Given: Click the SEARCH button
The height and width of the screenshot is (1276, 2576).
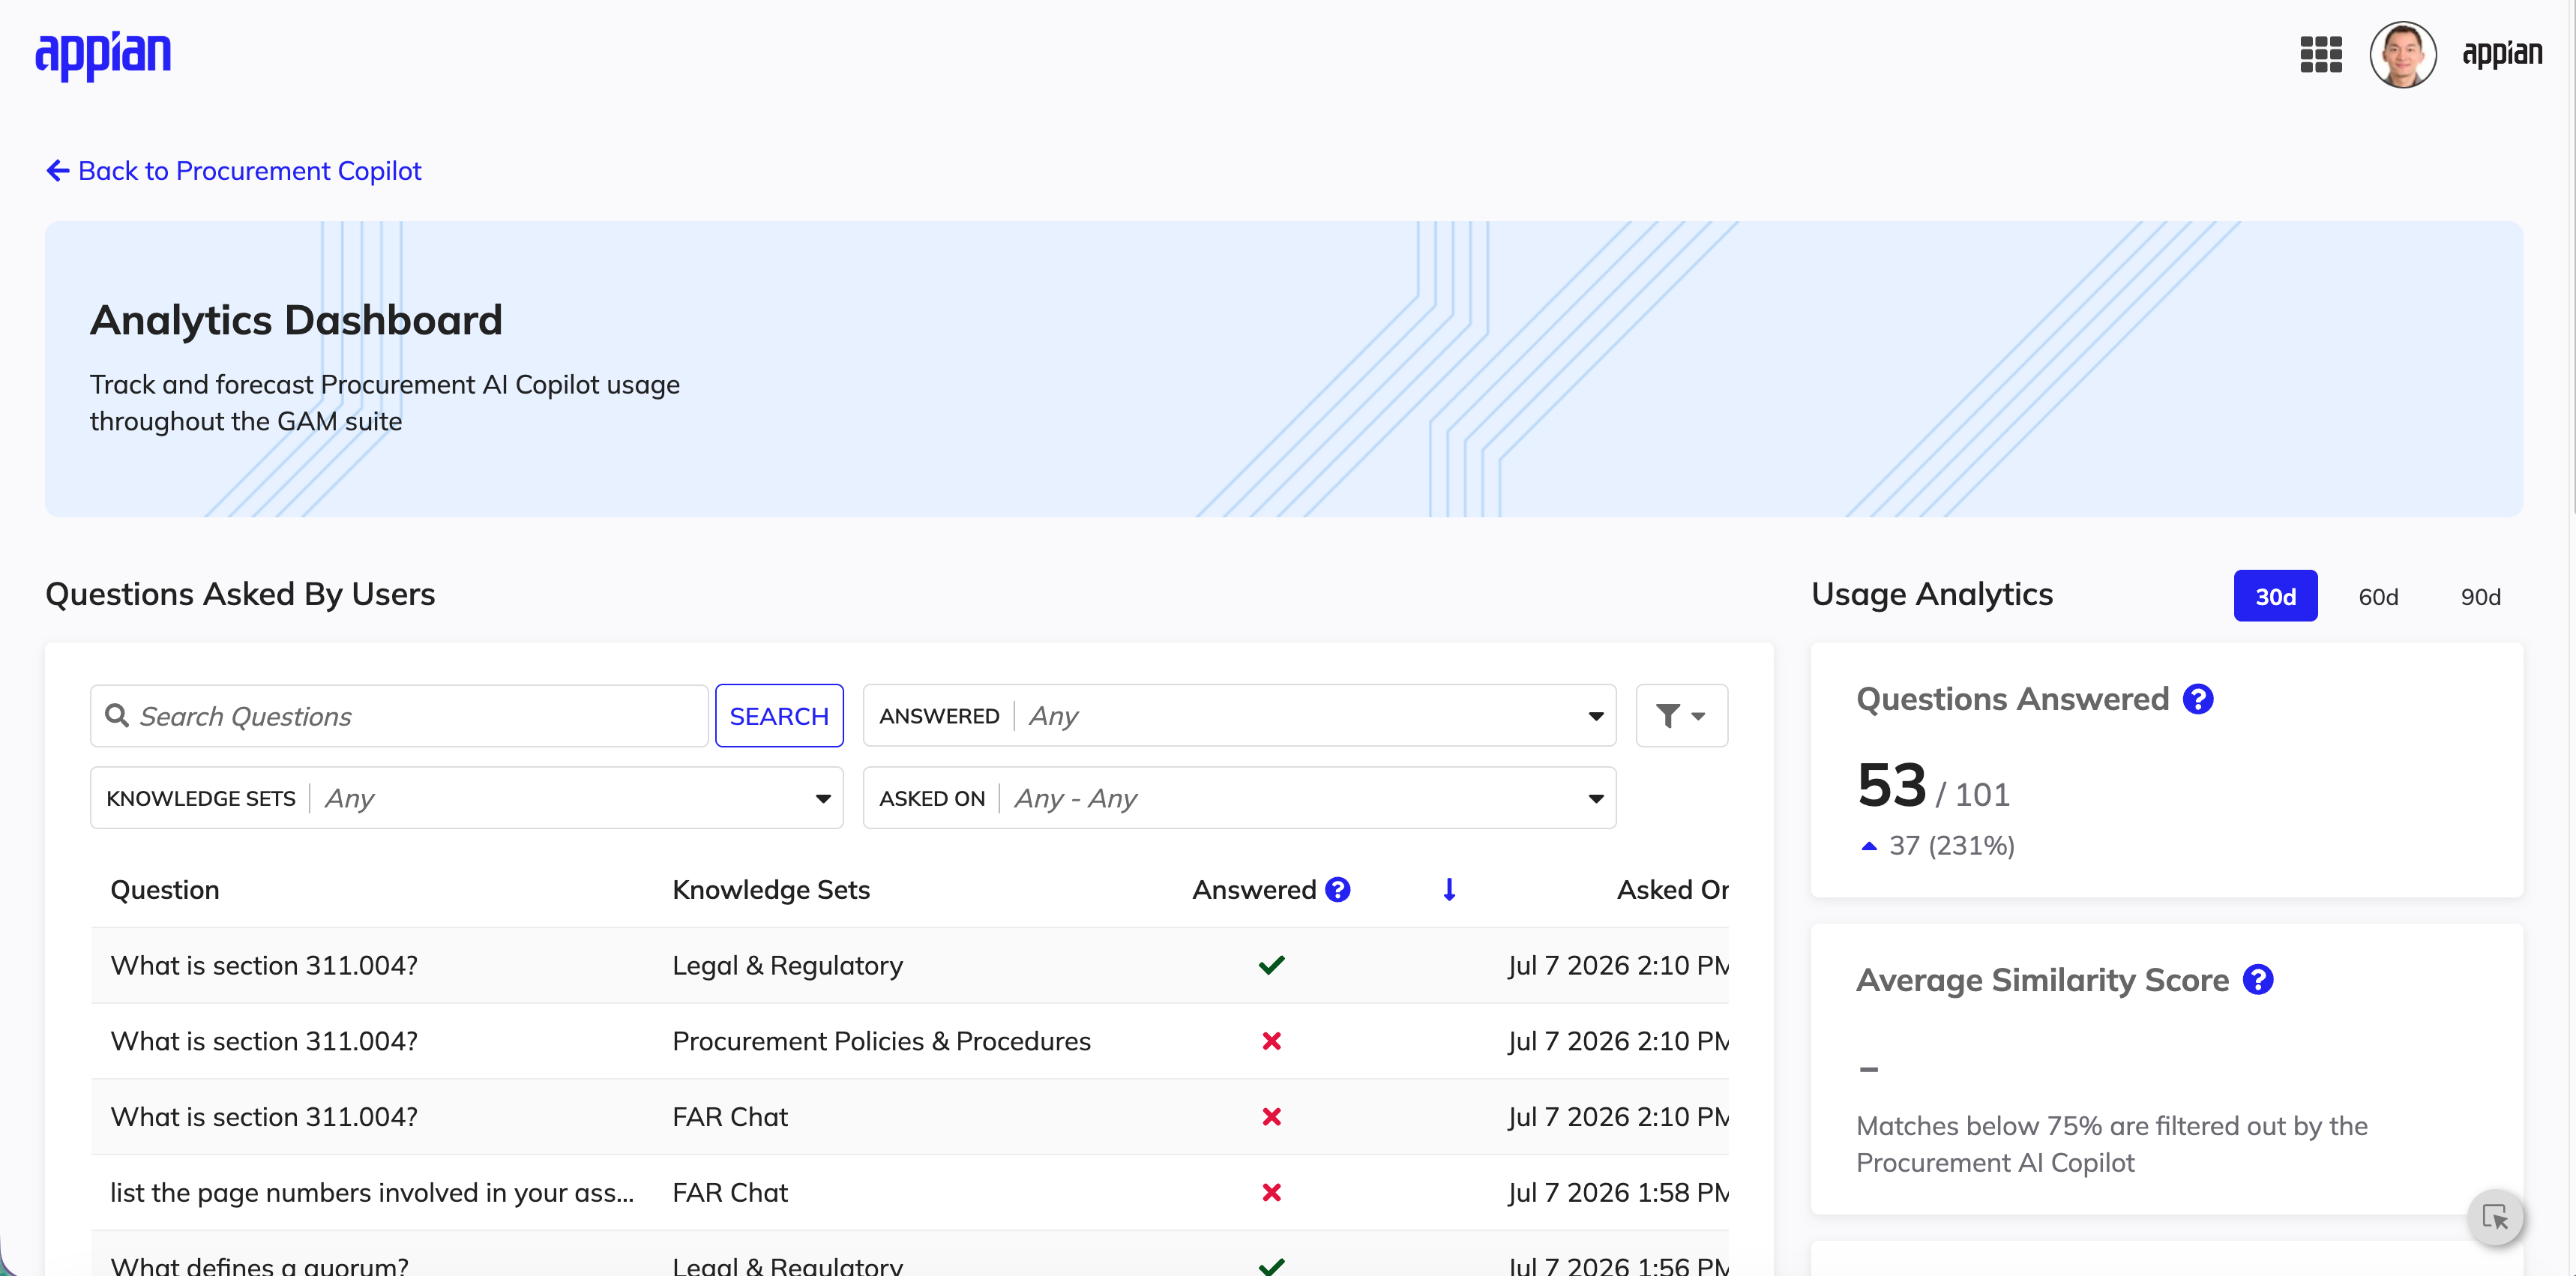Looking at the screenshot, I should tap(779, 716).
